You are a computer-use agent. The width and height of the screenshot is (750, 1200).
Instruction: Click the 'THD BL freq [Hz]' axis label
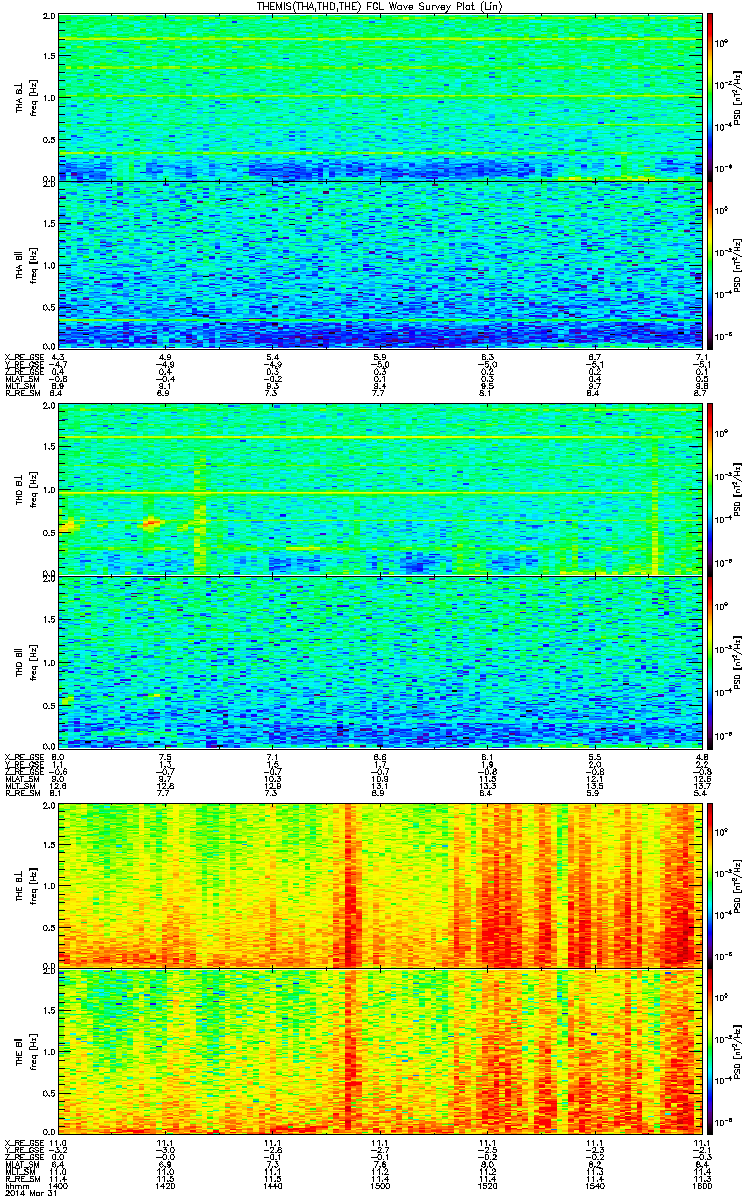25,490
